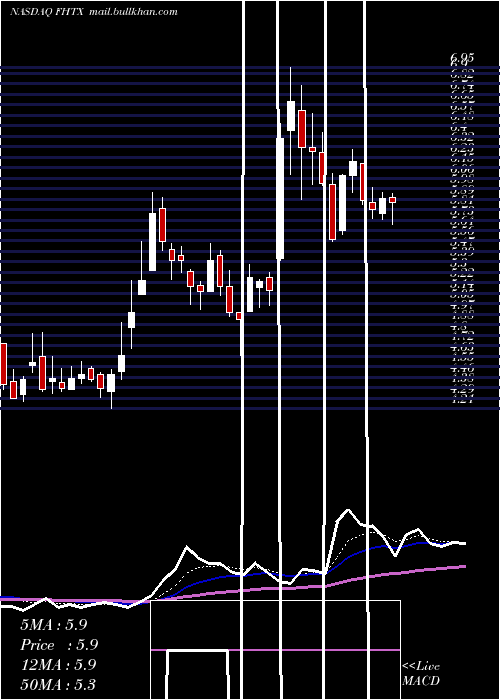Image resolution: width=500 pixels, height=700 pixels.
Task: Click the mail.bullkhan.com text
Action: pos(133,12)
